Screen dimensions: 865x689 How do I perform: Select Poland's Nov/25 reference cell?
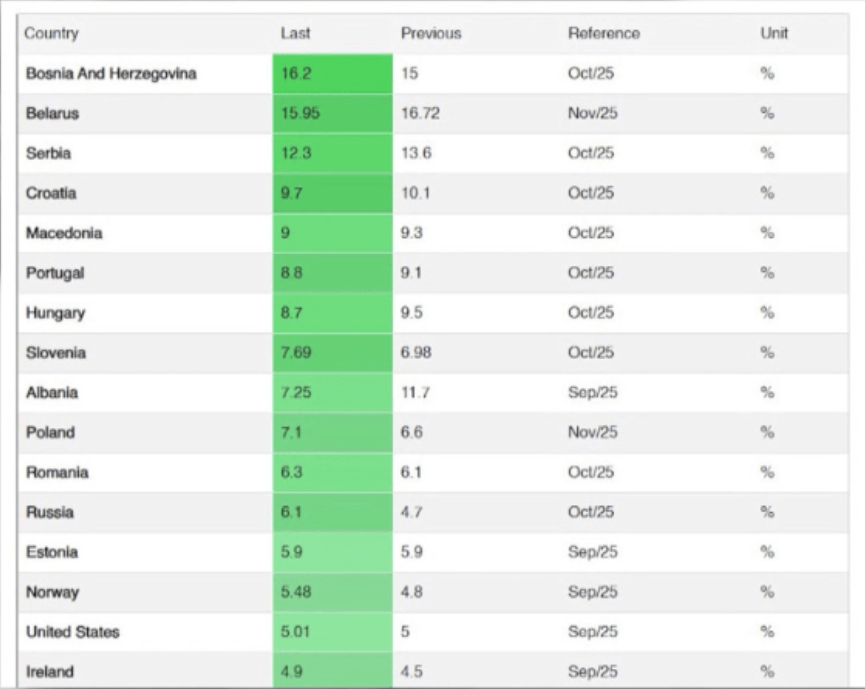[x=593, y=433]
